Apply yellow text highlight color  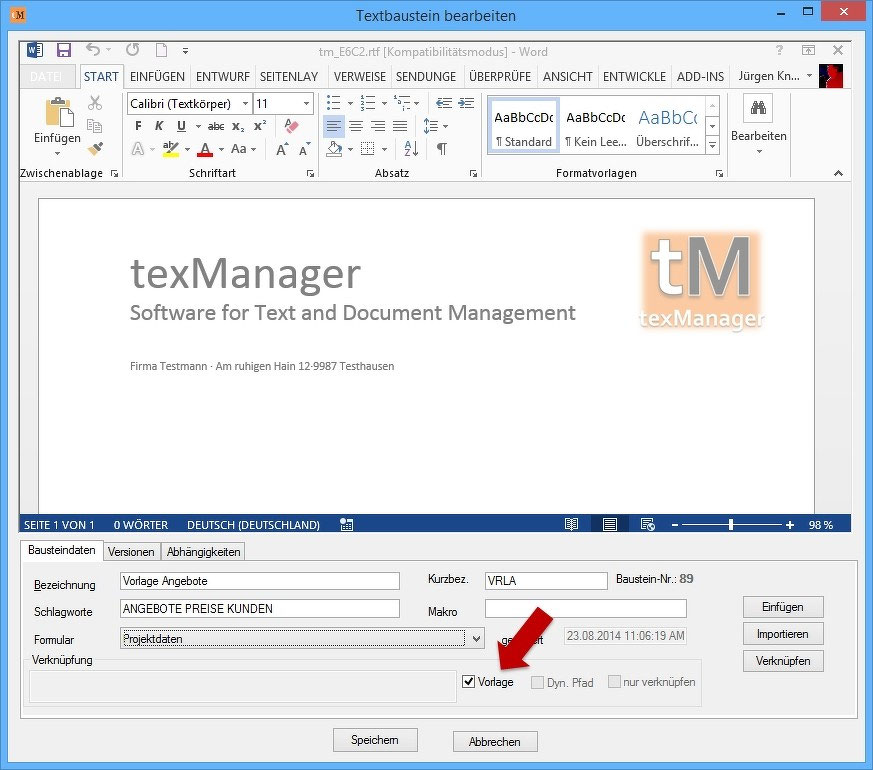click(x=170, y=148)
